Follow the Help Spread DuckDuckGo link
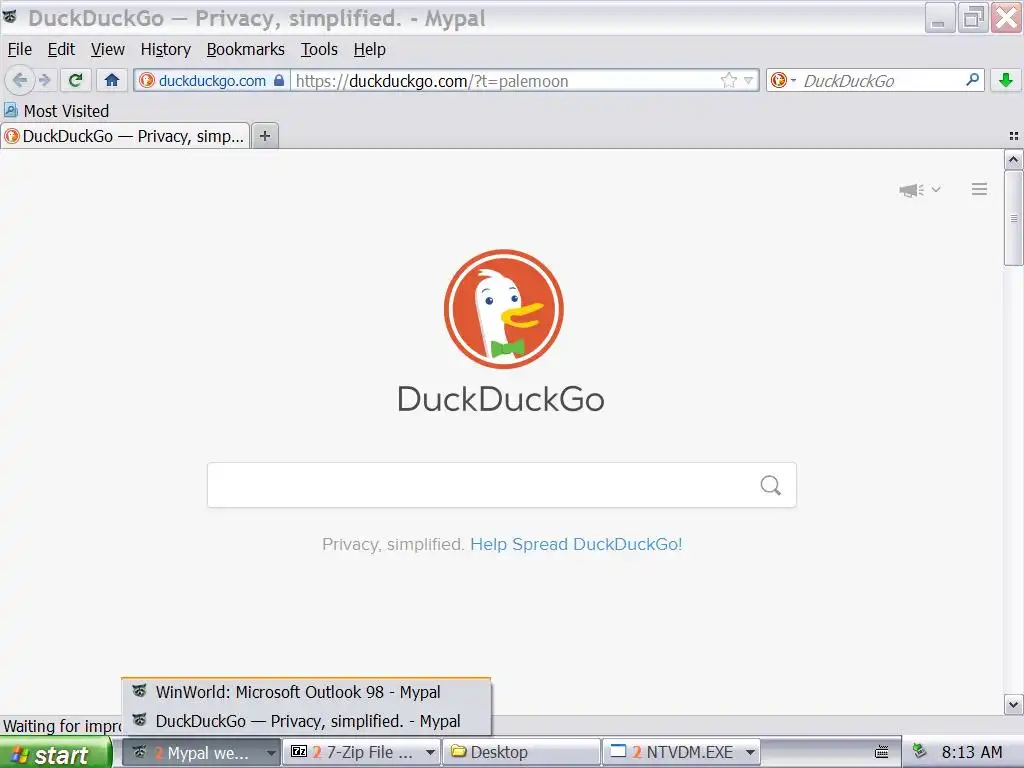 pos(576,545)
